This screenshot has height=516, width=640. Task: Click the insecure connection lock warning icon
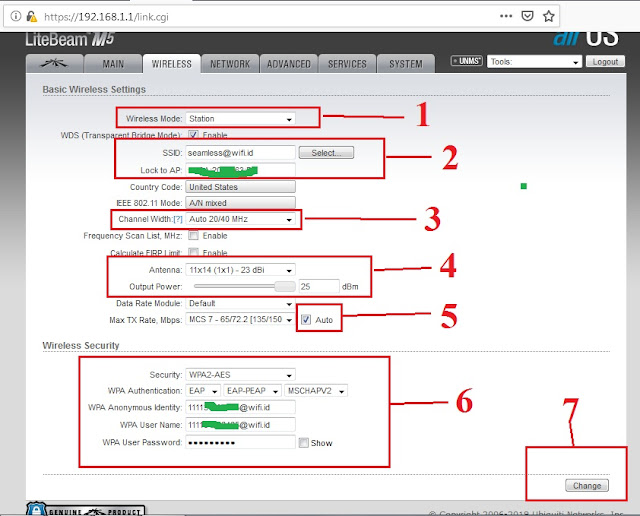point(31,16)
